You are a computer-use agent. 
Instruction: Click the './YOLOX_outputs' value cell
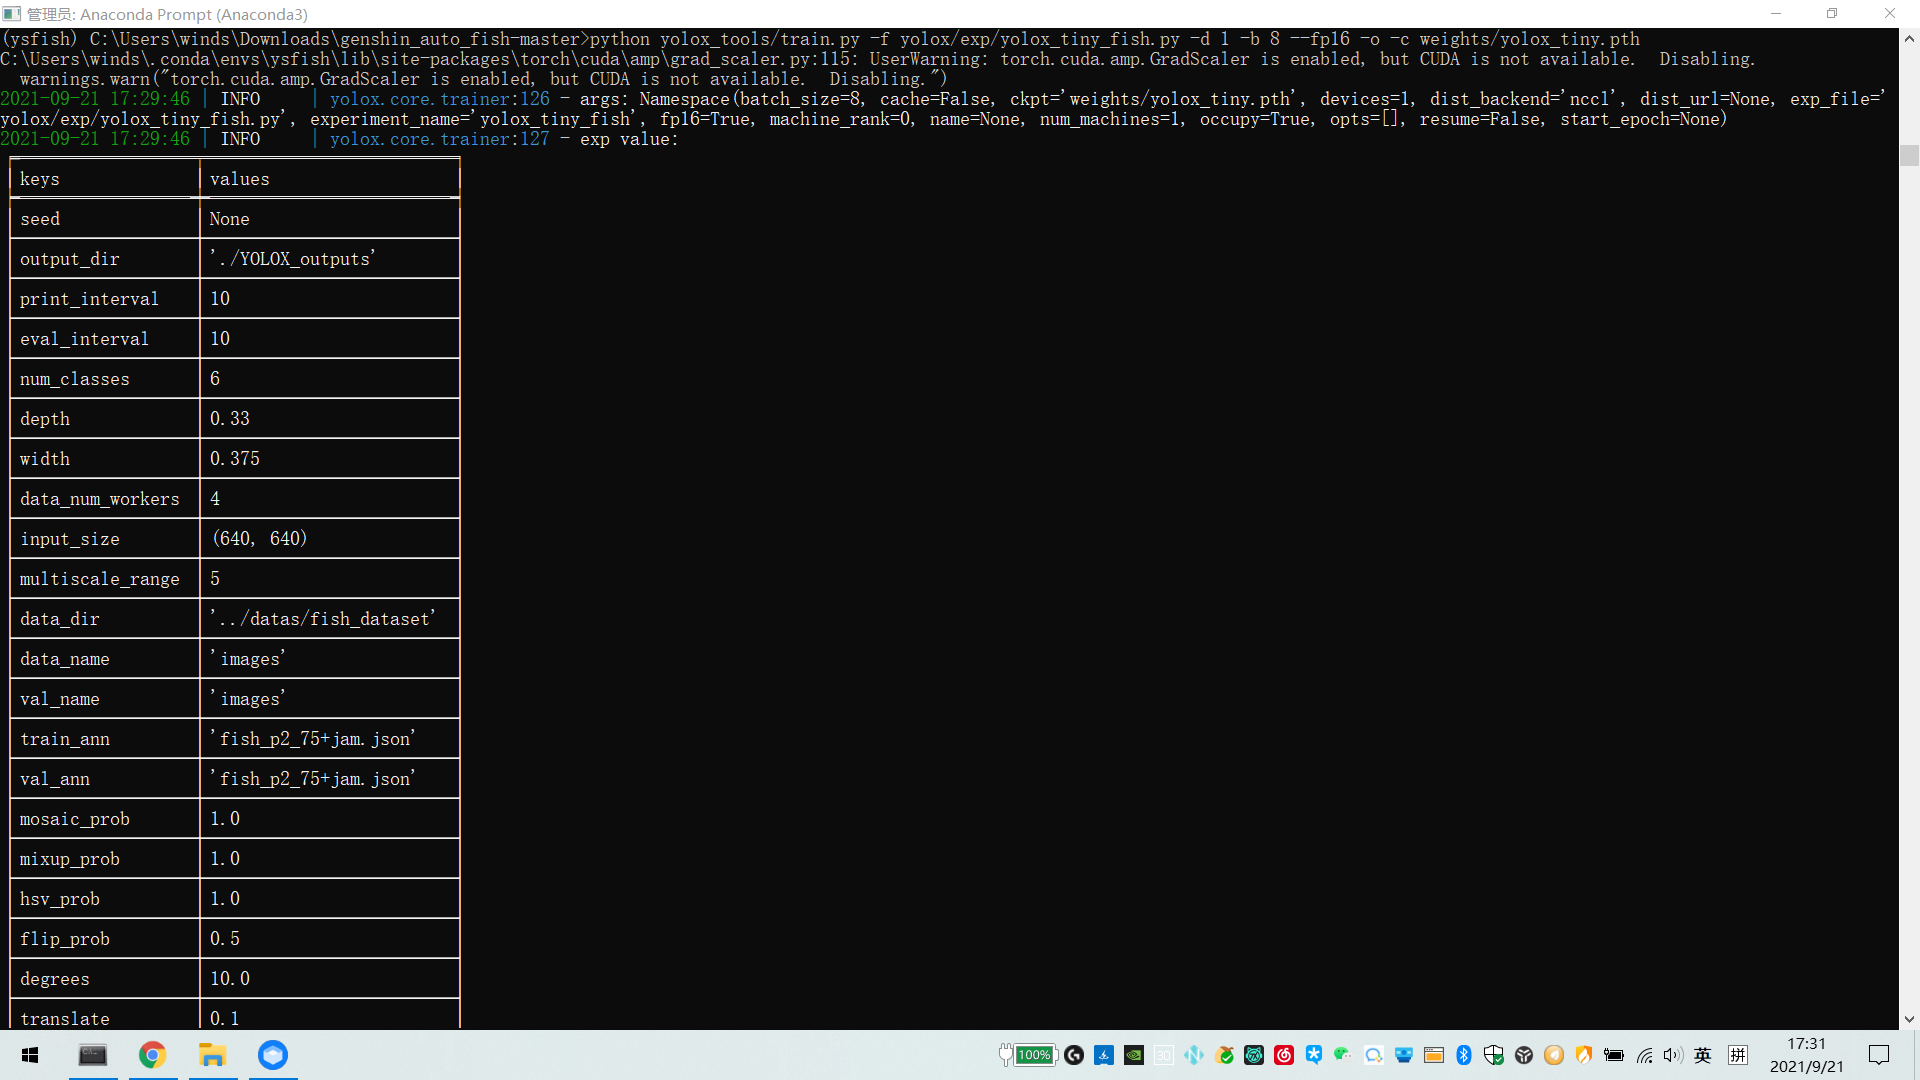coord(330,259)
